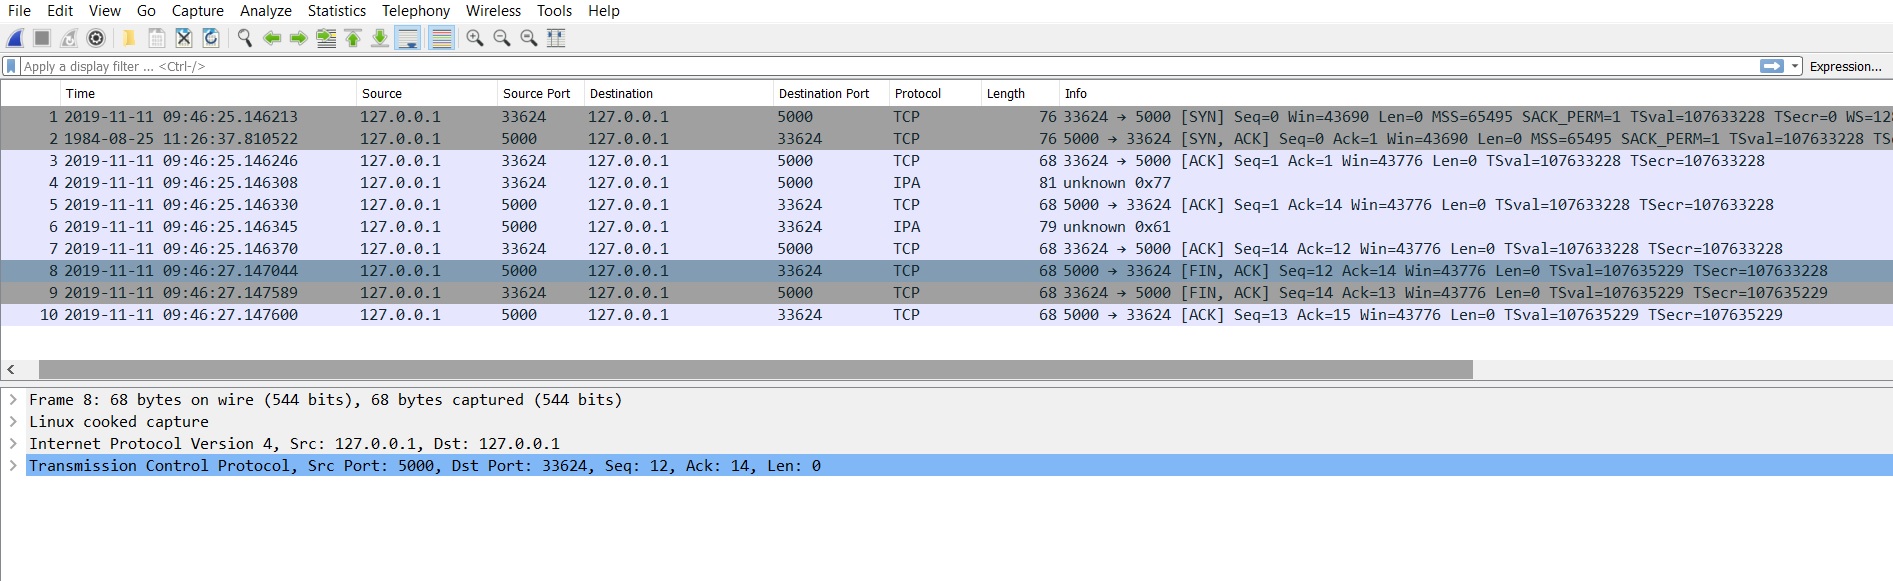Open the Wireless menu
The width and height of the screenshot is (1893, 581).
pyautogui.click(x=493, y=11)
